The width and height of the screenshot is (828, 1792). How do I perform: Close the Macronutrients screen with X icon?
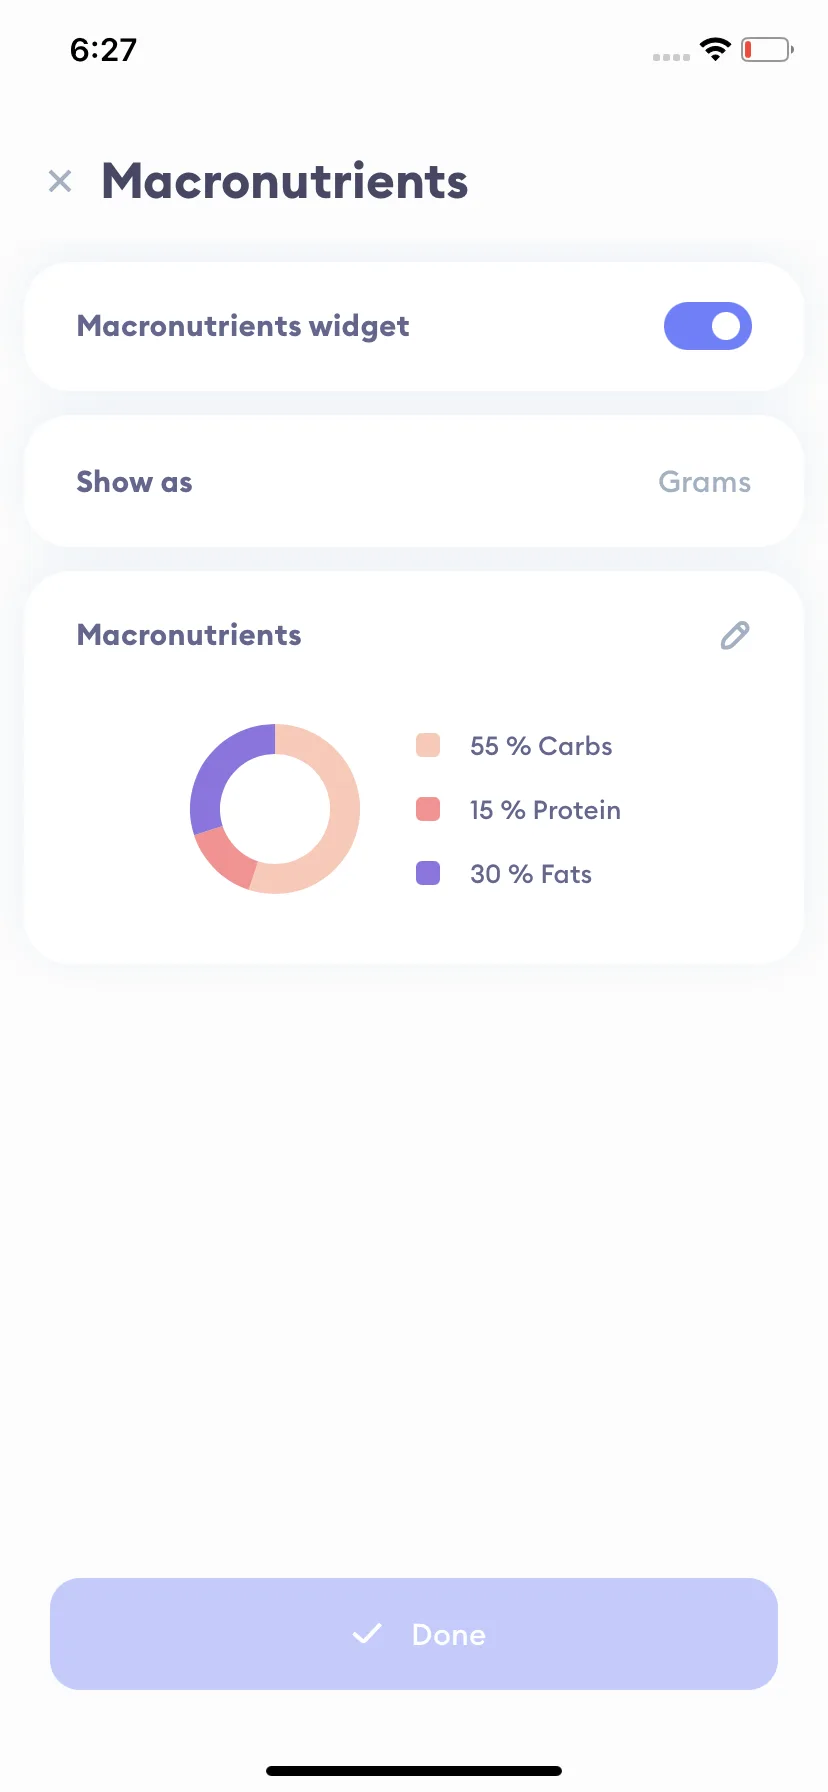pyautogui.click(x=60, y=181)
